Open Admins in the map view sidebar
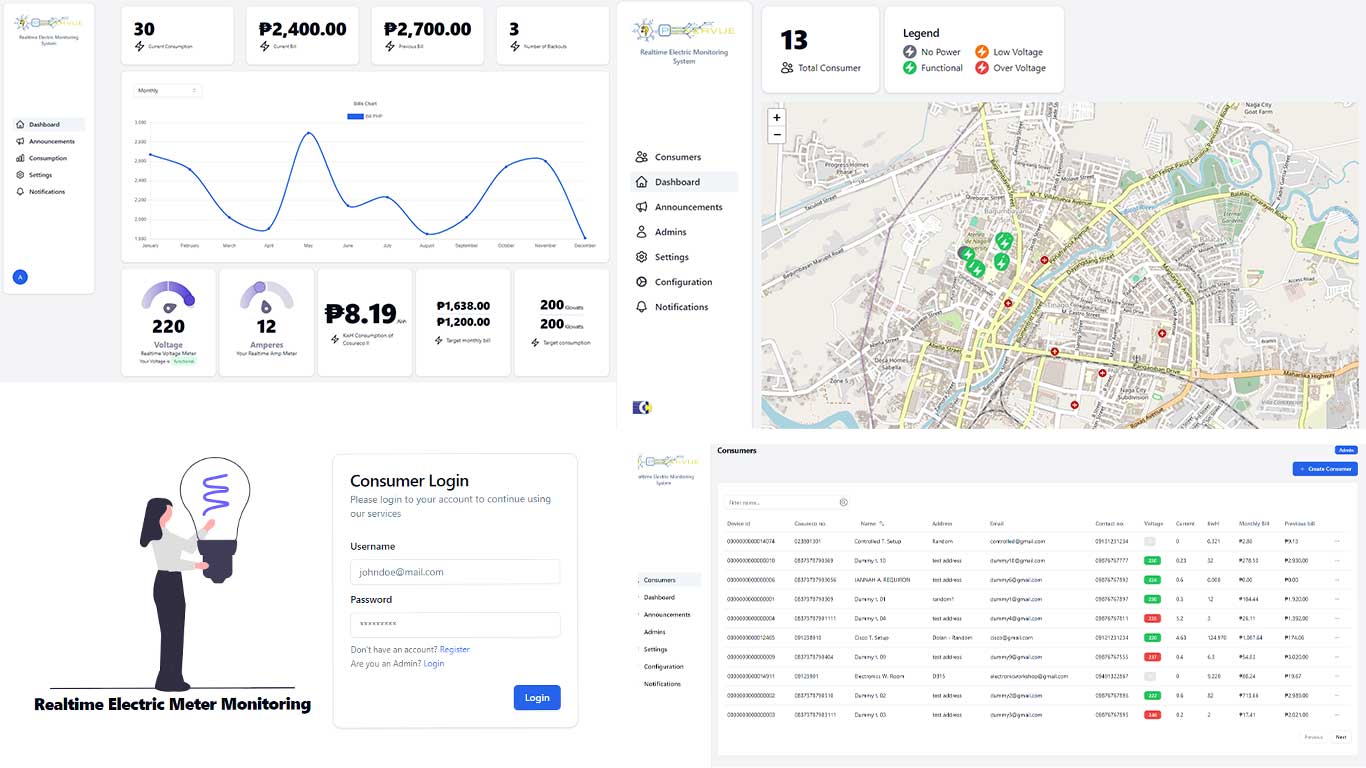1366x768 pixels. pos(670,232)
